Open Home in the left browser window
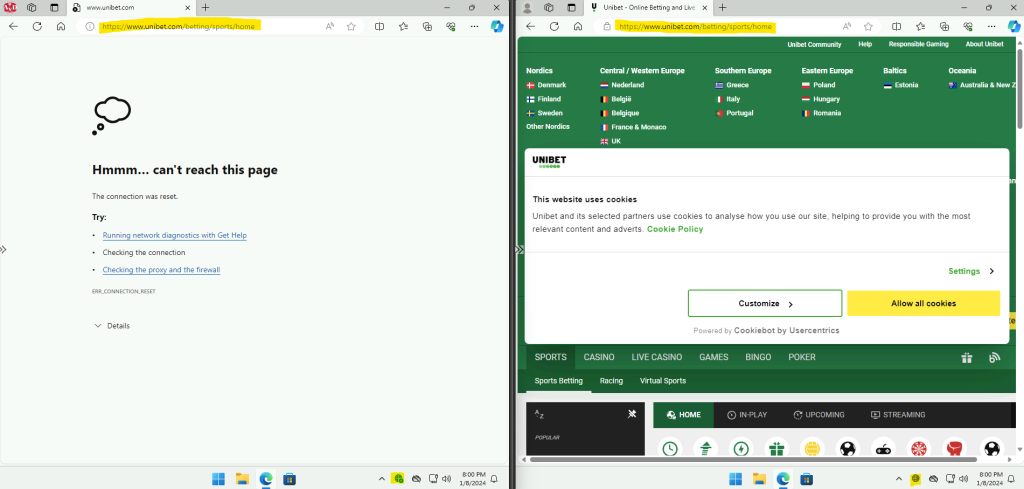The image size is (1024, 489). click(61, 27)
